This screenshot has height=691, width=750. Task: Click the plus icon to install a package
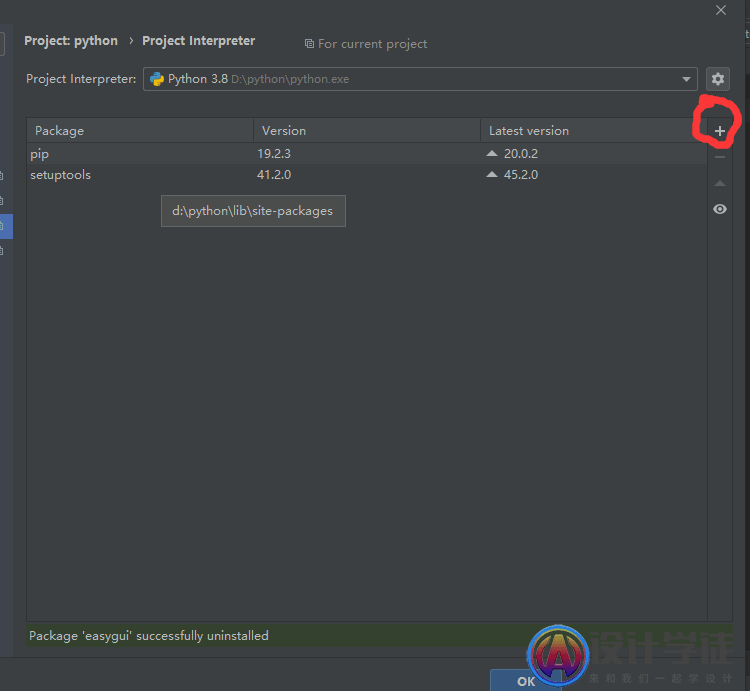click(719, 131)
